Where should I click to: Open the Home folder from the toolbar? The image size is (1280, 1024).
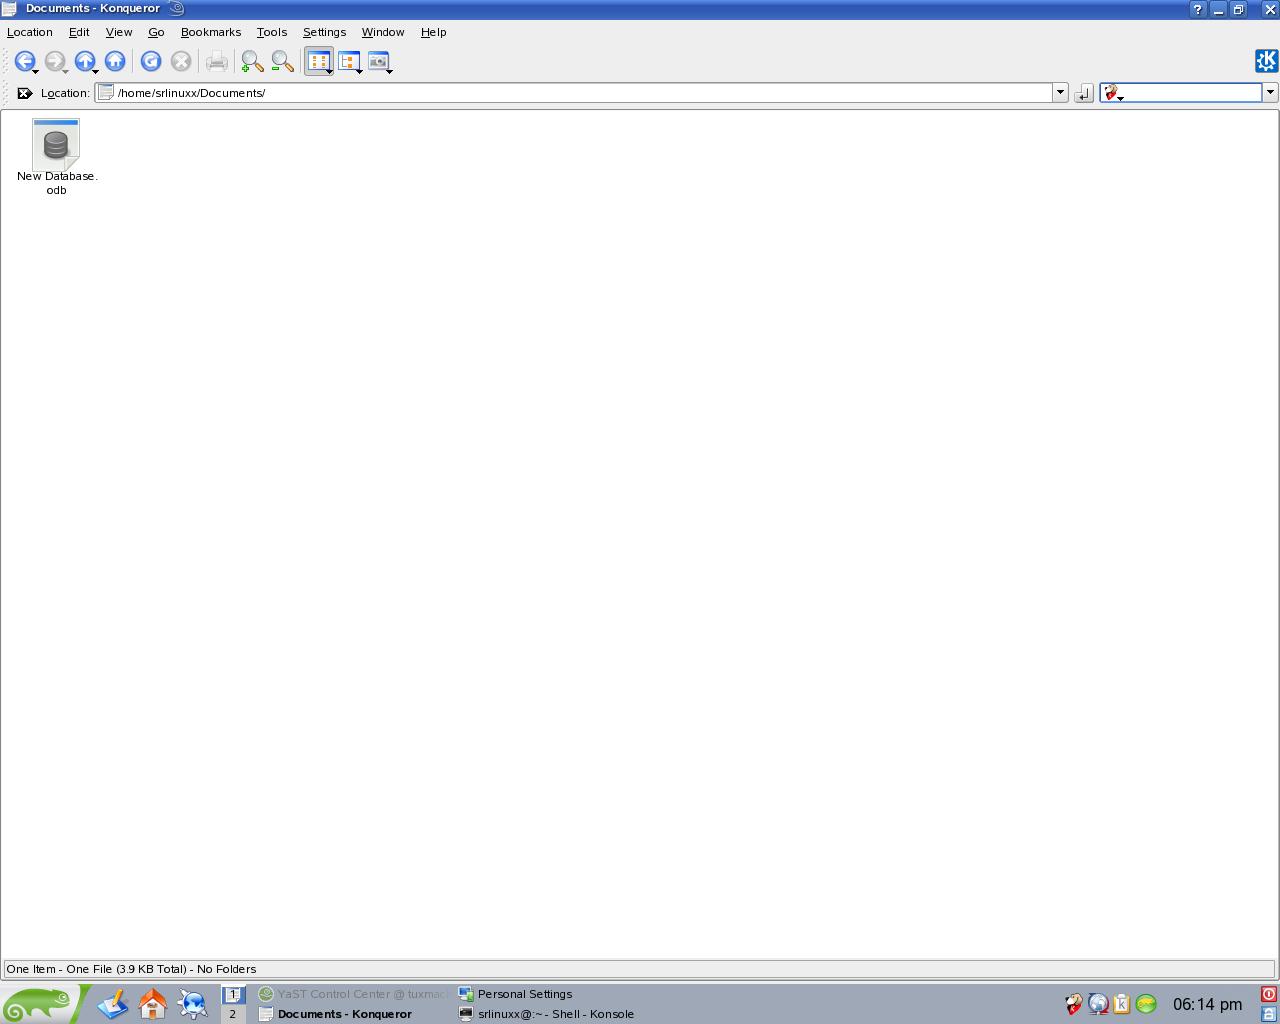115,62
